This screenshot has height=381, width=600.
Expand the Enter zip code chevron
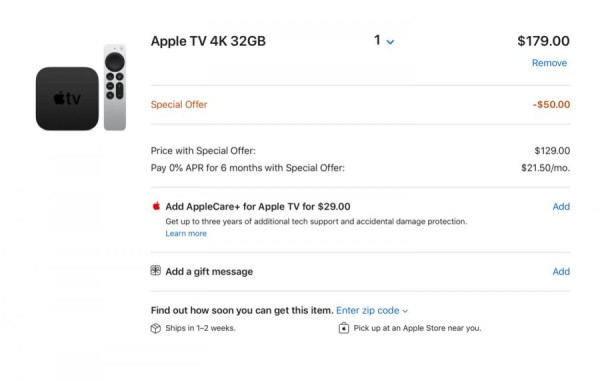(405, 311)
